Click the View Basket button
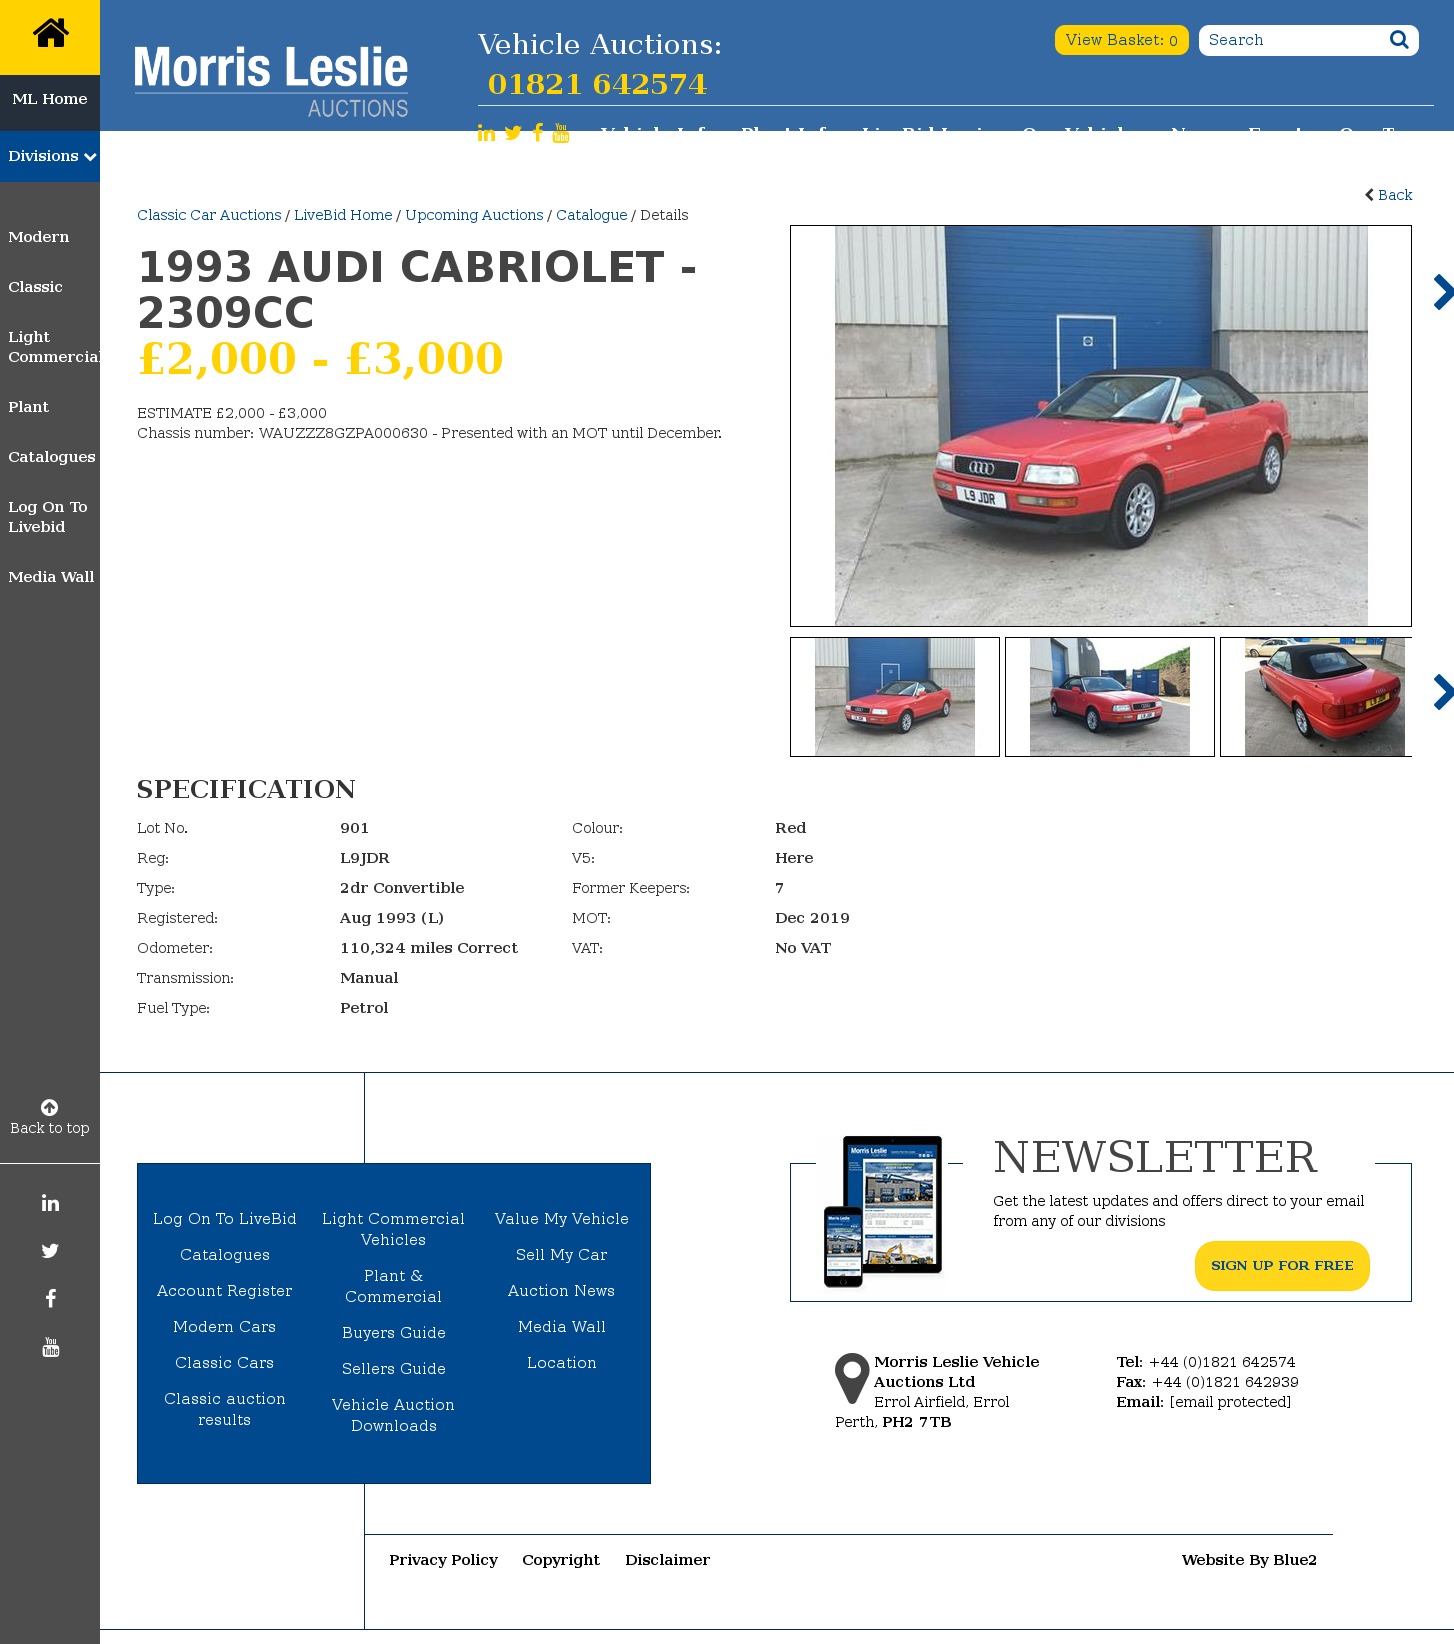The image size is (1454, 1644). [x=1121, y=40]
